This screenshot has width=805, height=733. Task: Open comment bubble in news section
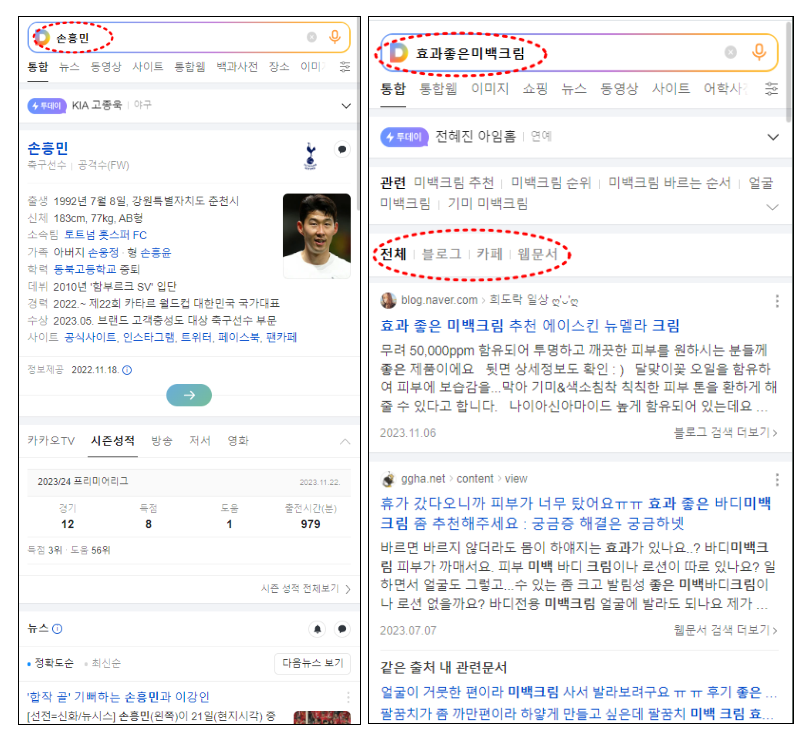click(x=342, y=629)
